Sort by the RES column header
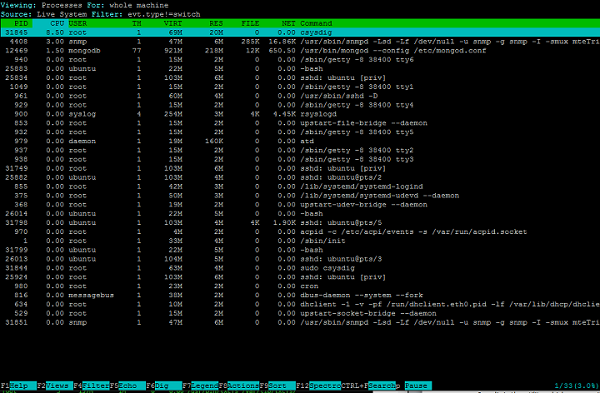This screenshot has width=600, height=393. [216, 23]
